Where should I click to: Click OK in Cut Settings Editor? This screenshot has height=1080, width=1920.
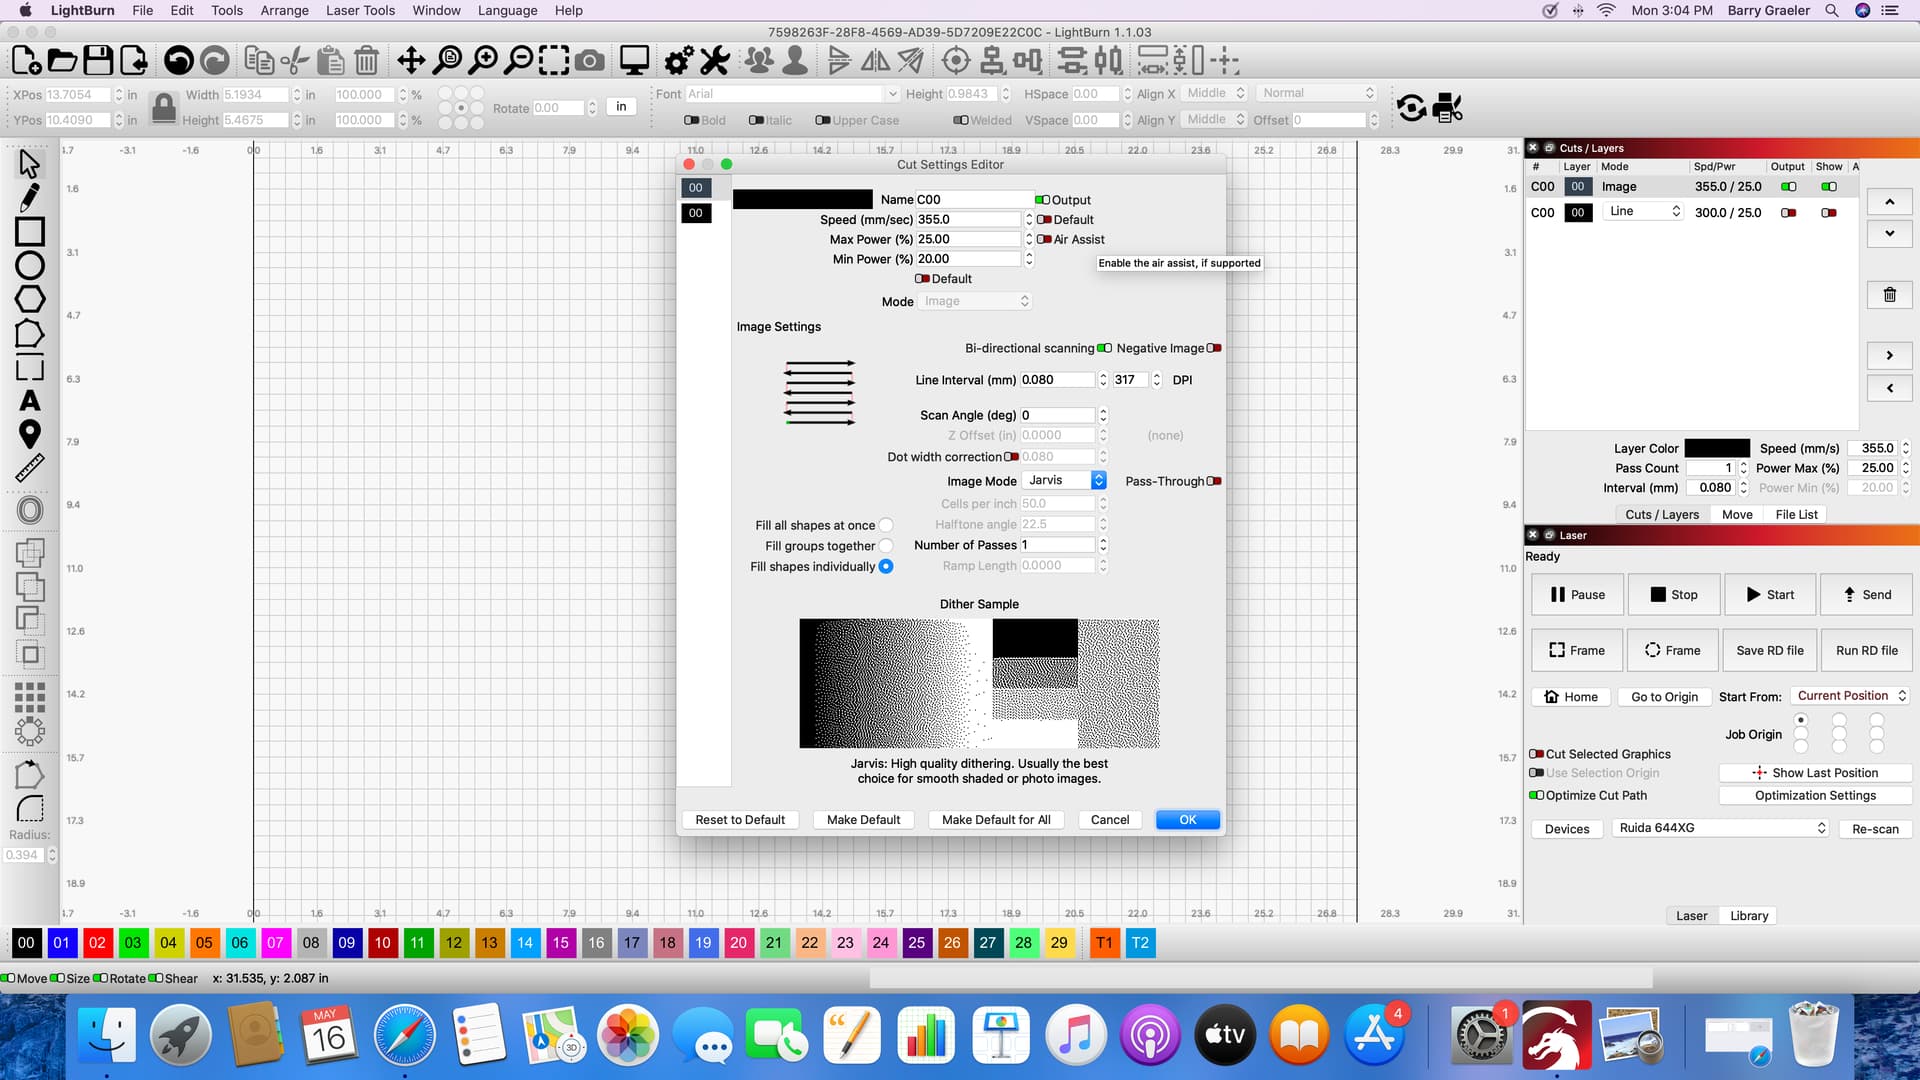[x=1187, y=819]
